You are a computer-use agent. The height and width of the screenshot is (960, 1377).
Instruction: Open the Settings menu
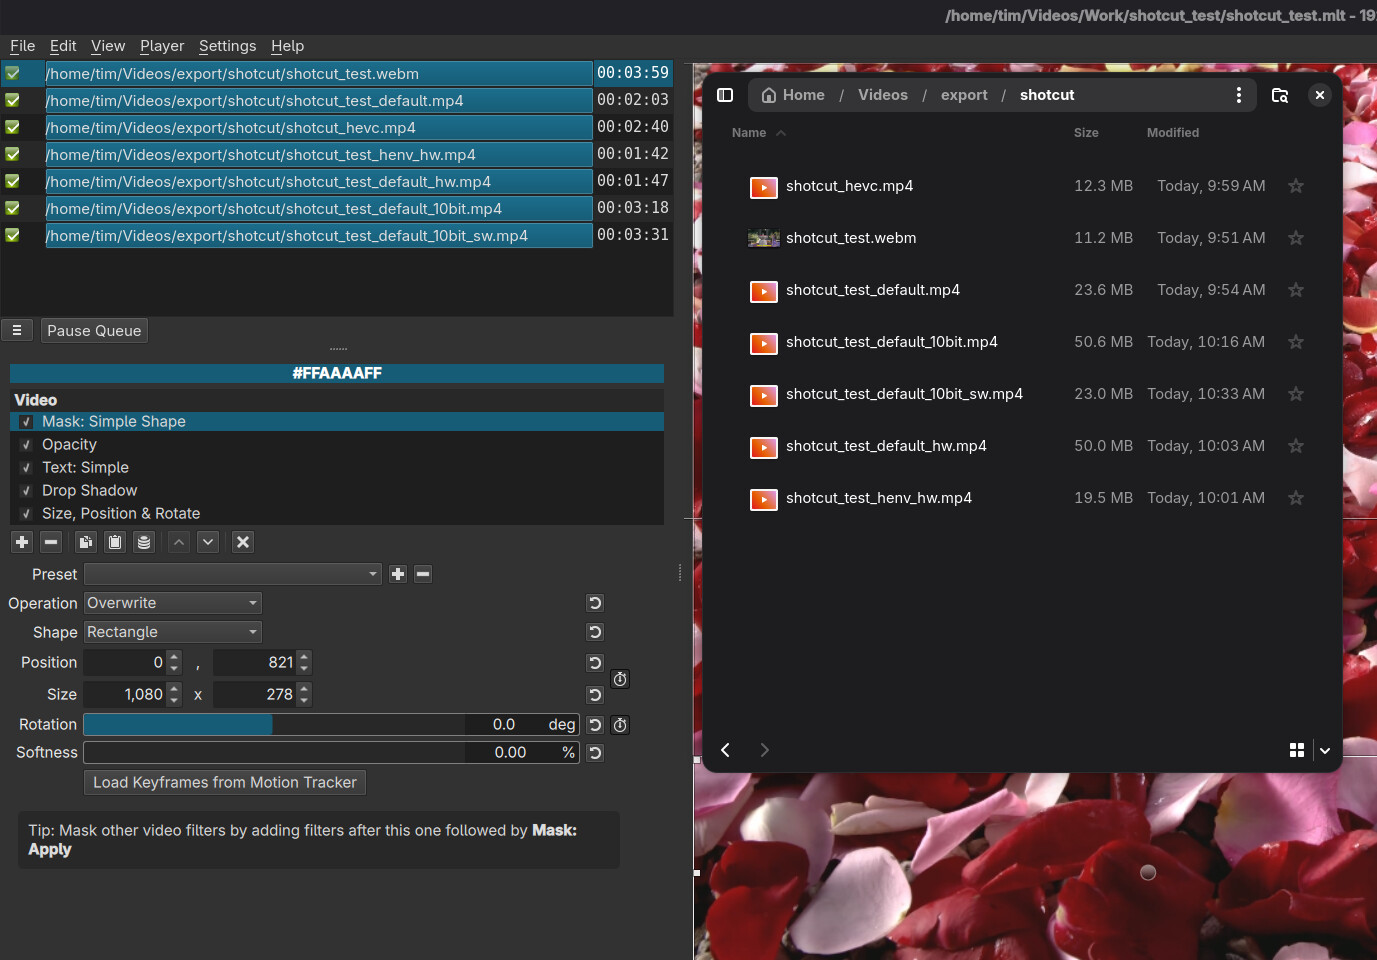click(x=227, y=46)
